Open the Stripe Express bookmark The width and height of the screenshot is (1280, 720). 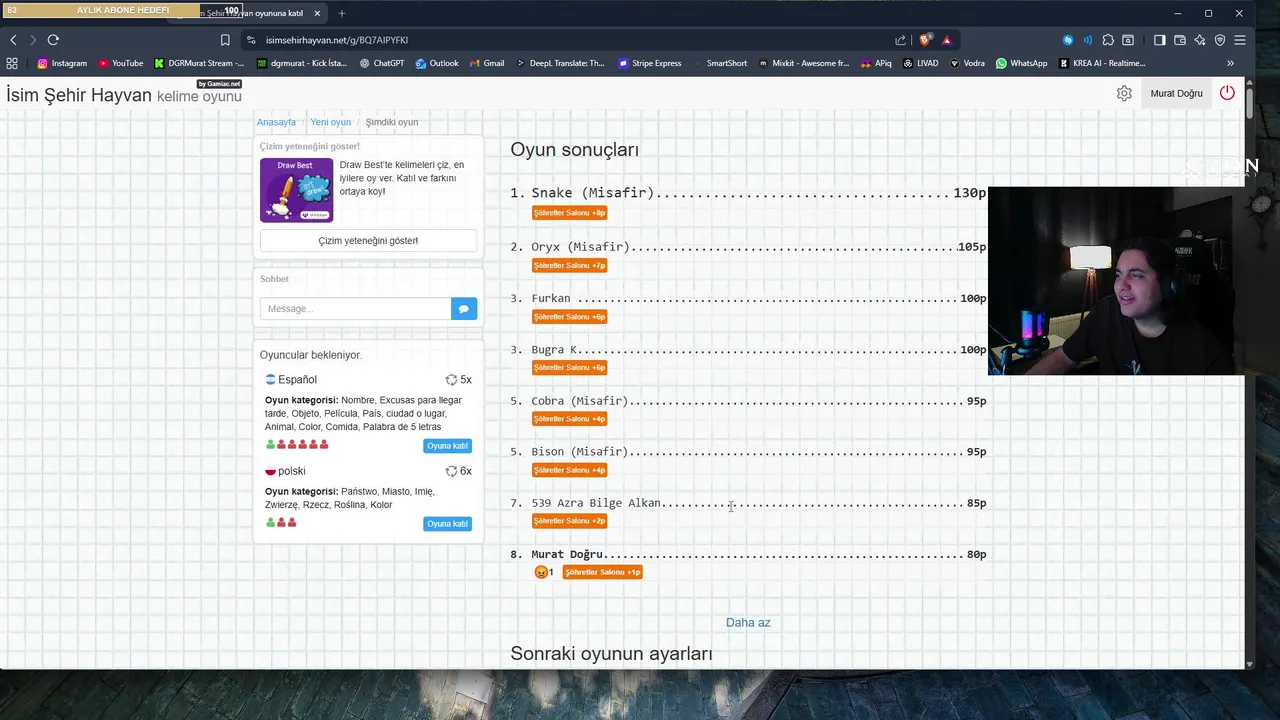(649, 63)
